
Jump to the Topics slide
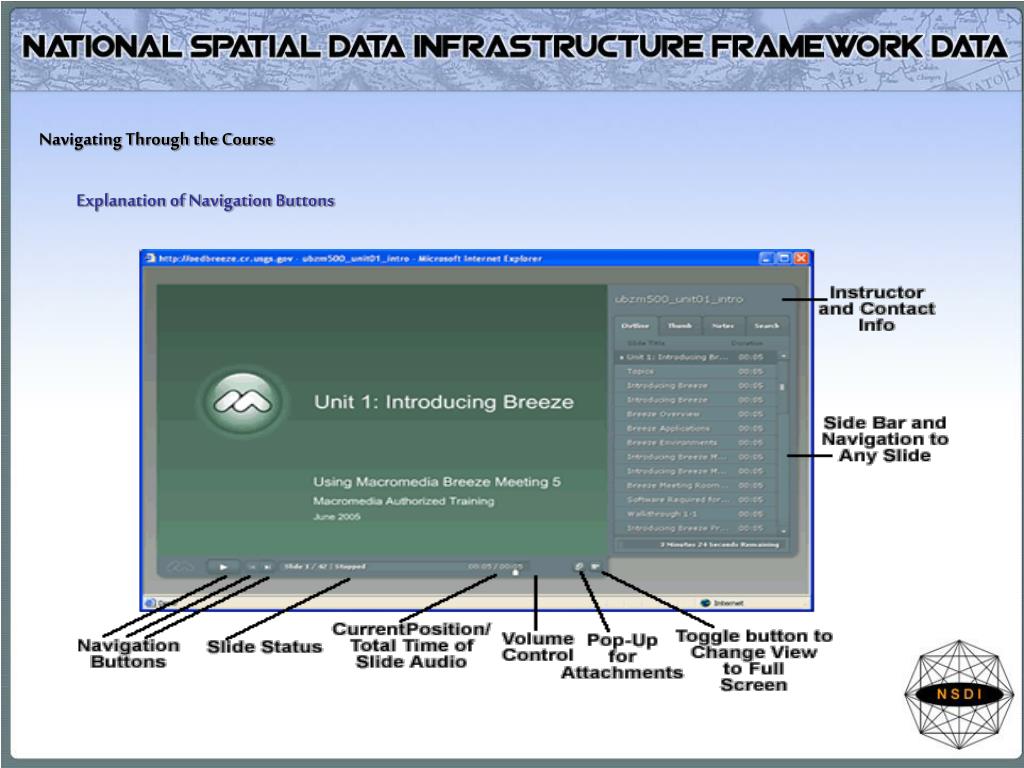coord(696,371)
